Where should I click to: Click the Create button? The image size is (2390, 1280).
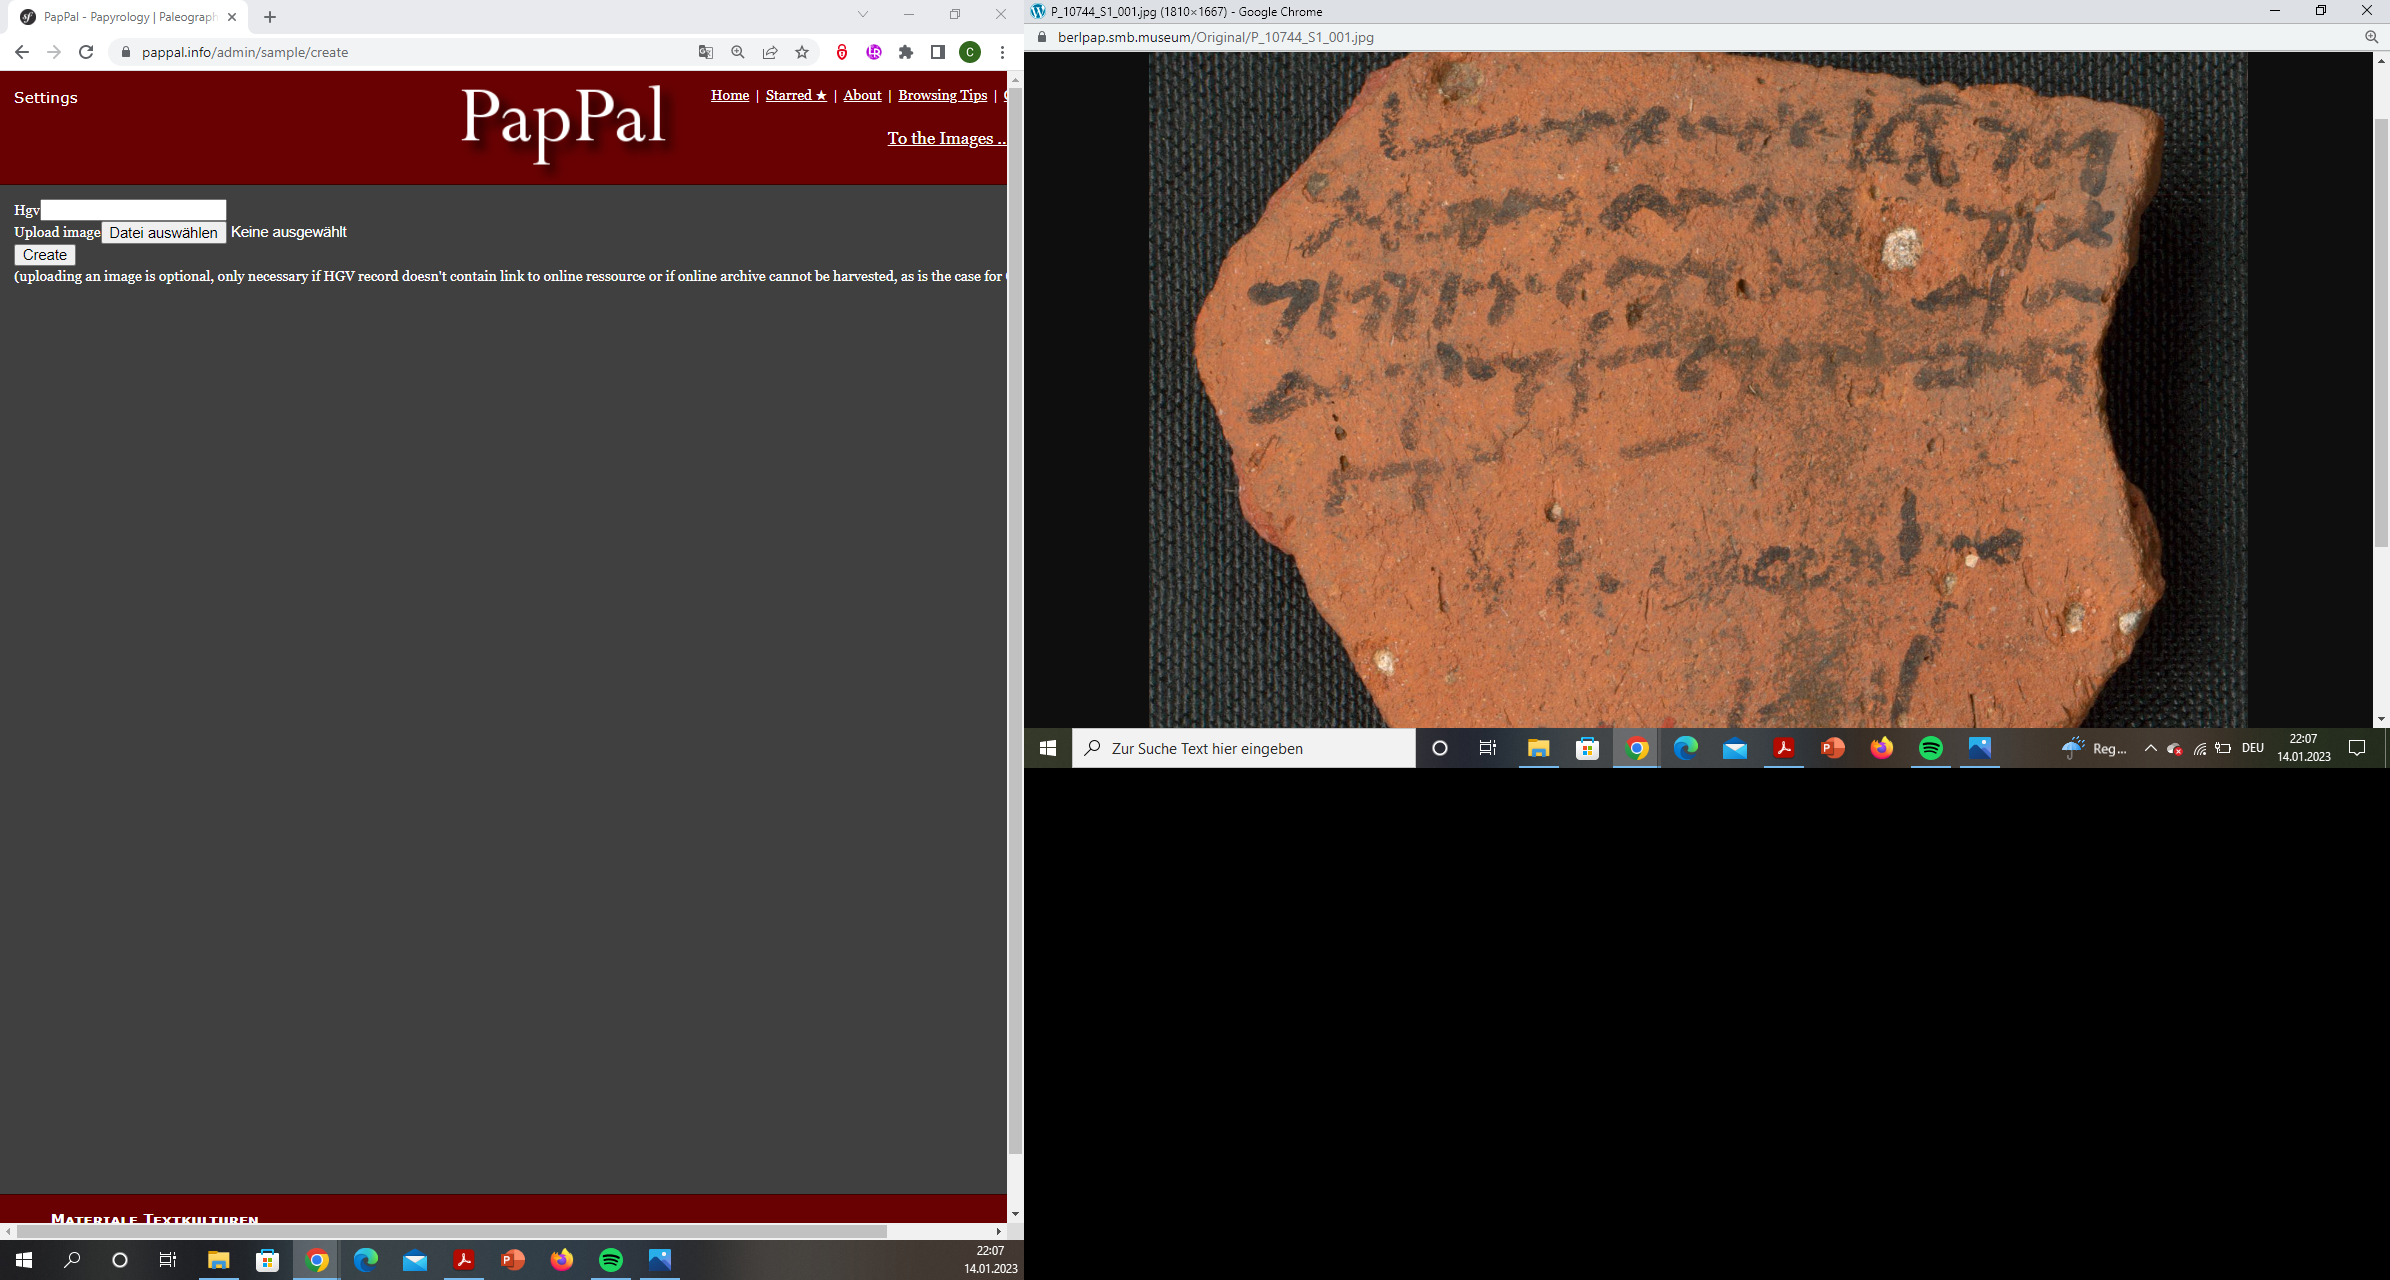[x=45, y=255]
